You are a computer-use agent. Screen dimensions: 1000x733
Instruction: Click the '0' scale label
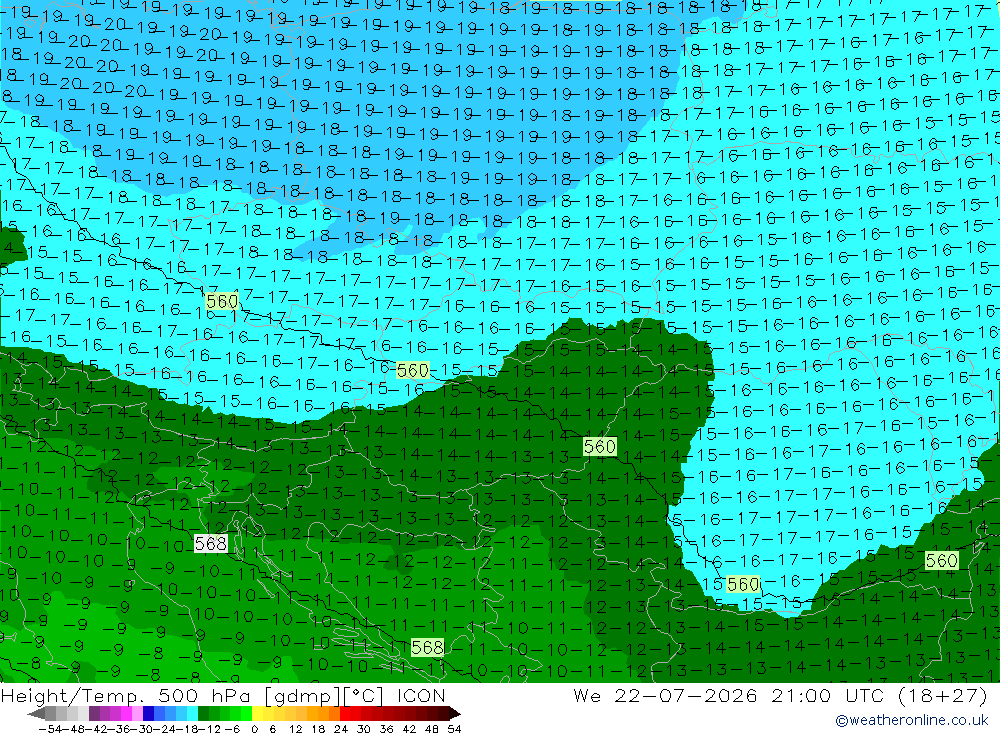point(254,729)
